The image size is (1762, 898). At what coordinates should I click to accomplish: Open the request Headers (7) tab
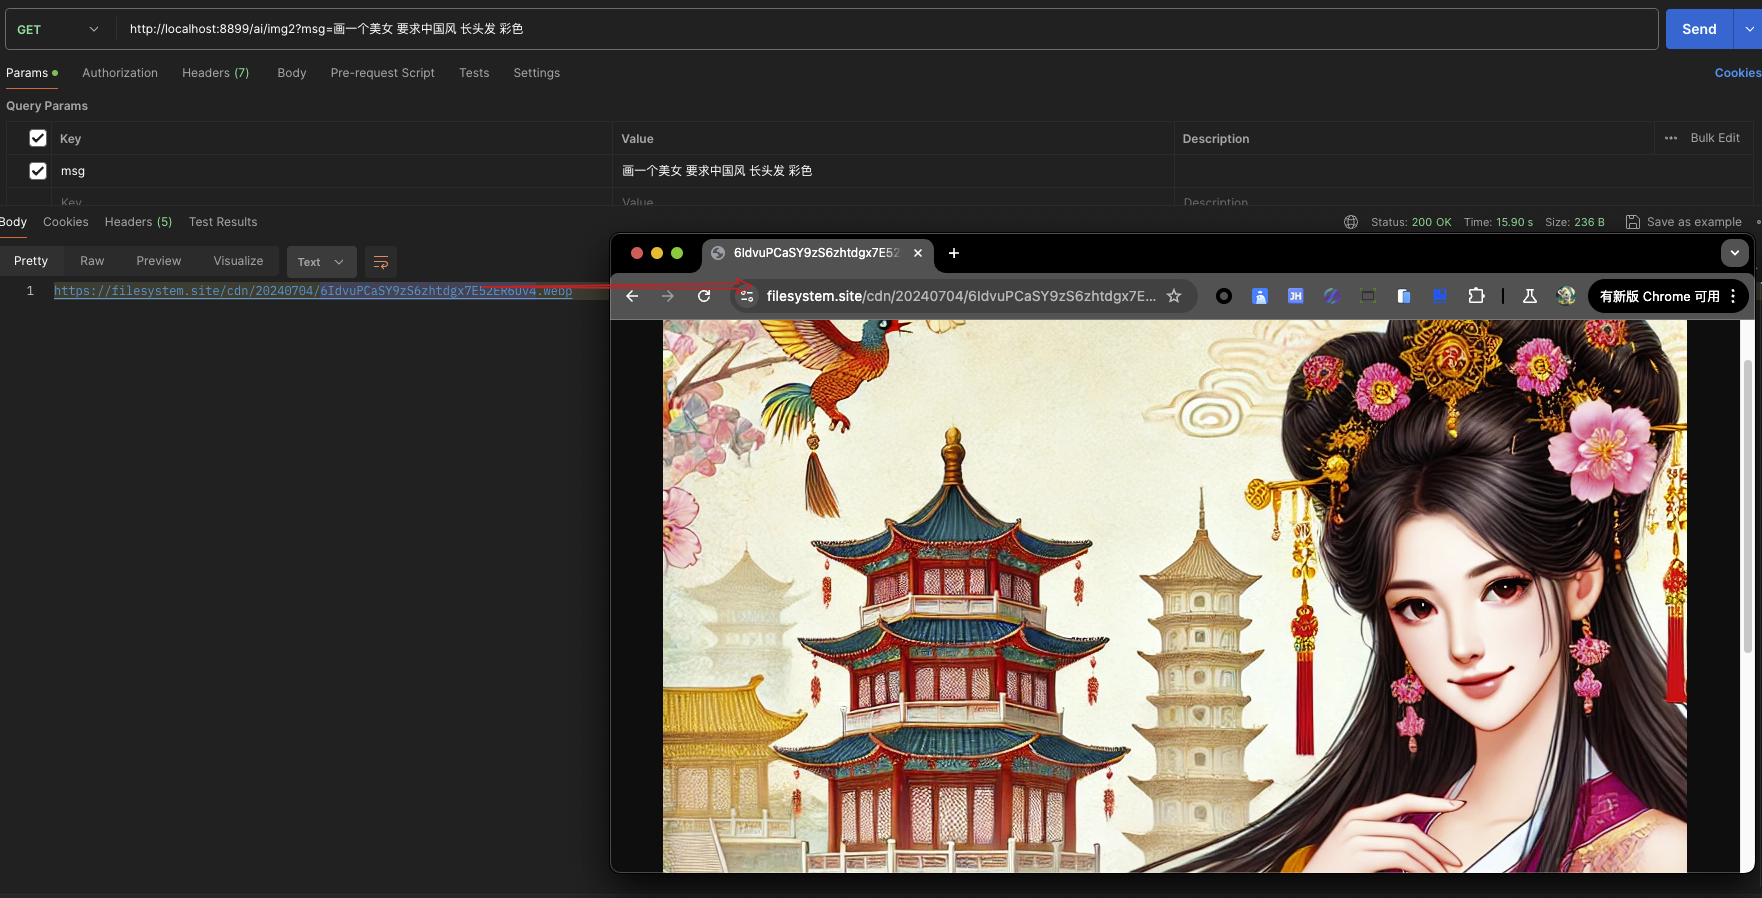tap(215, 73)
